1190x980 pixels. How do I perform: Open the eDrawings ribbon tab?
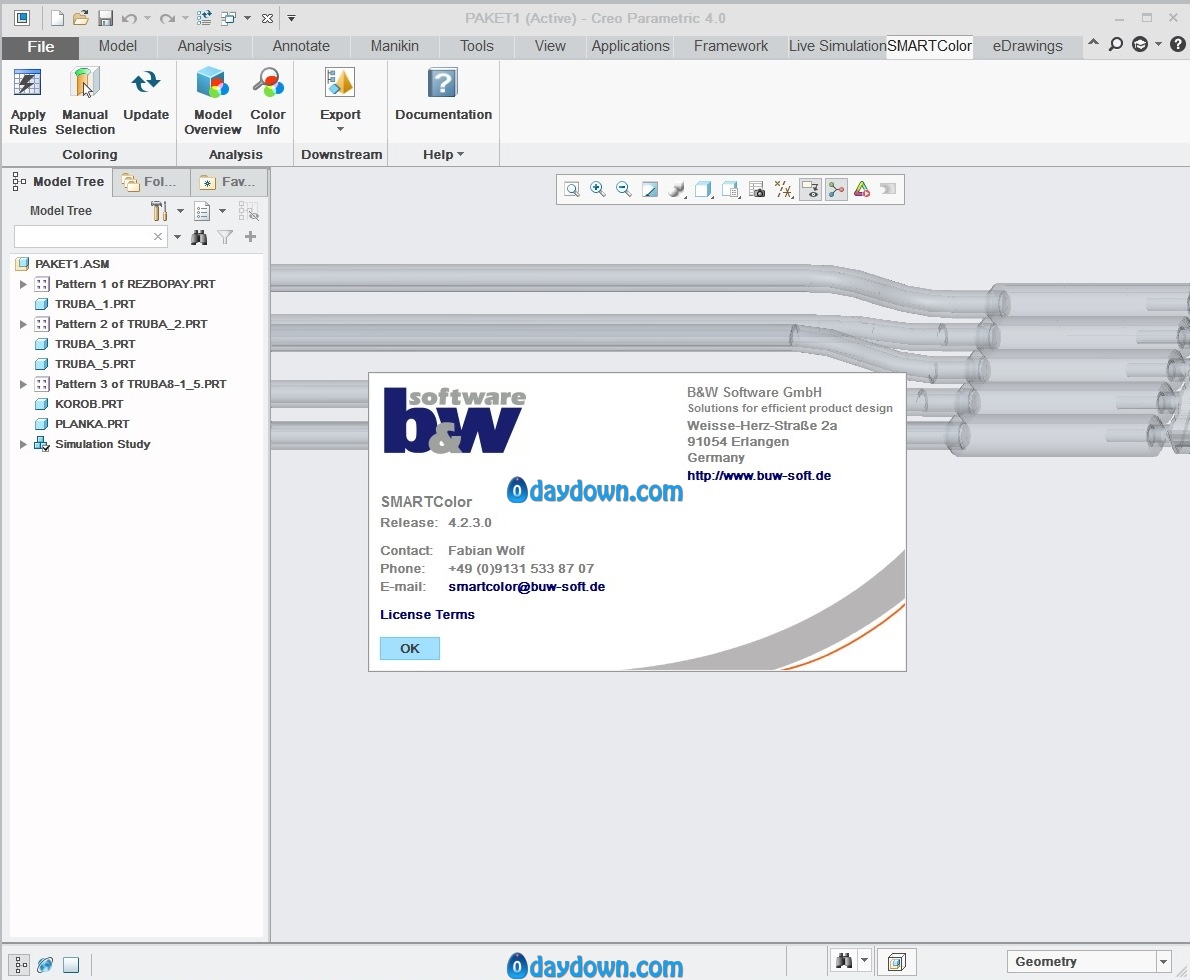1027,46
